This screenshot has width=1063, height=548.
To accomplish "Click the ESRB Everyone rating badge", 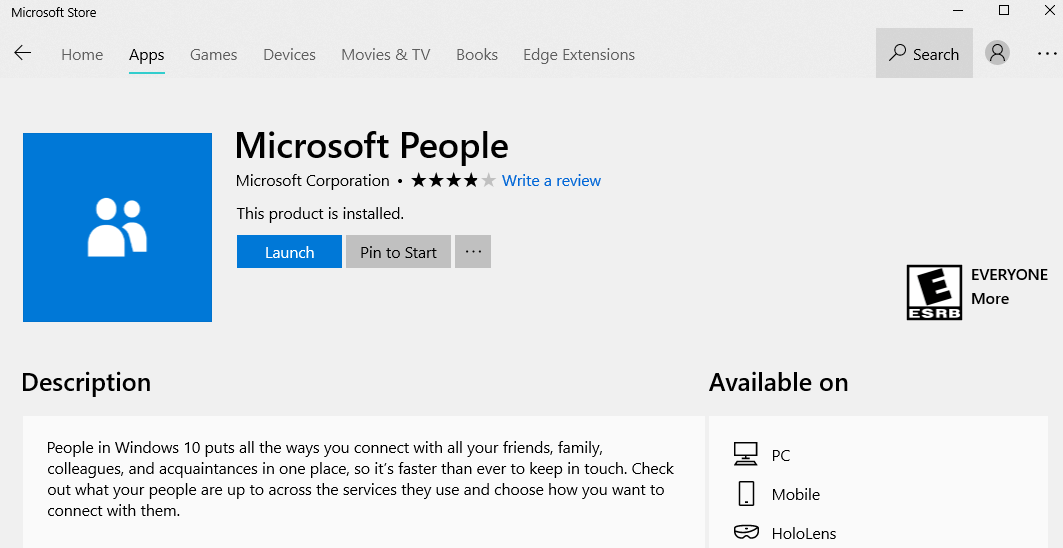I will 934,292.
